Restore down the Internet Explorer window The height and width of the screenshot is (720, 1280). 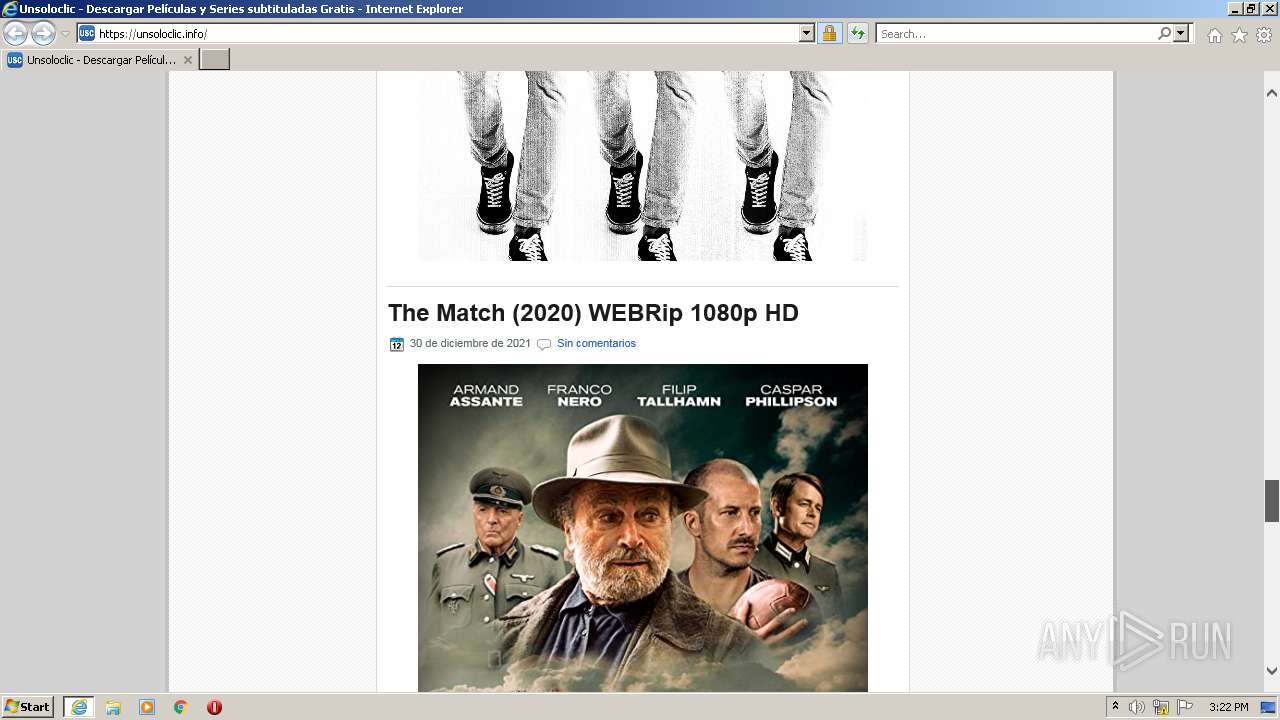point(1251,9)
